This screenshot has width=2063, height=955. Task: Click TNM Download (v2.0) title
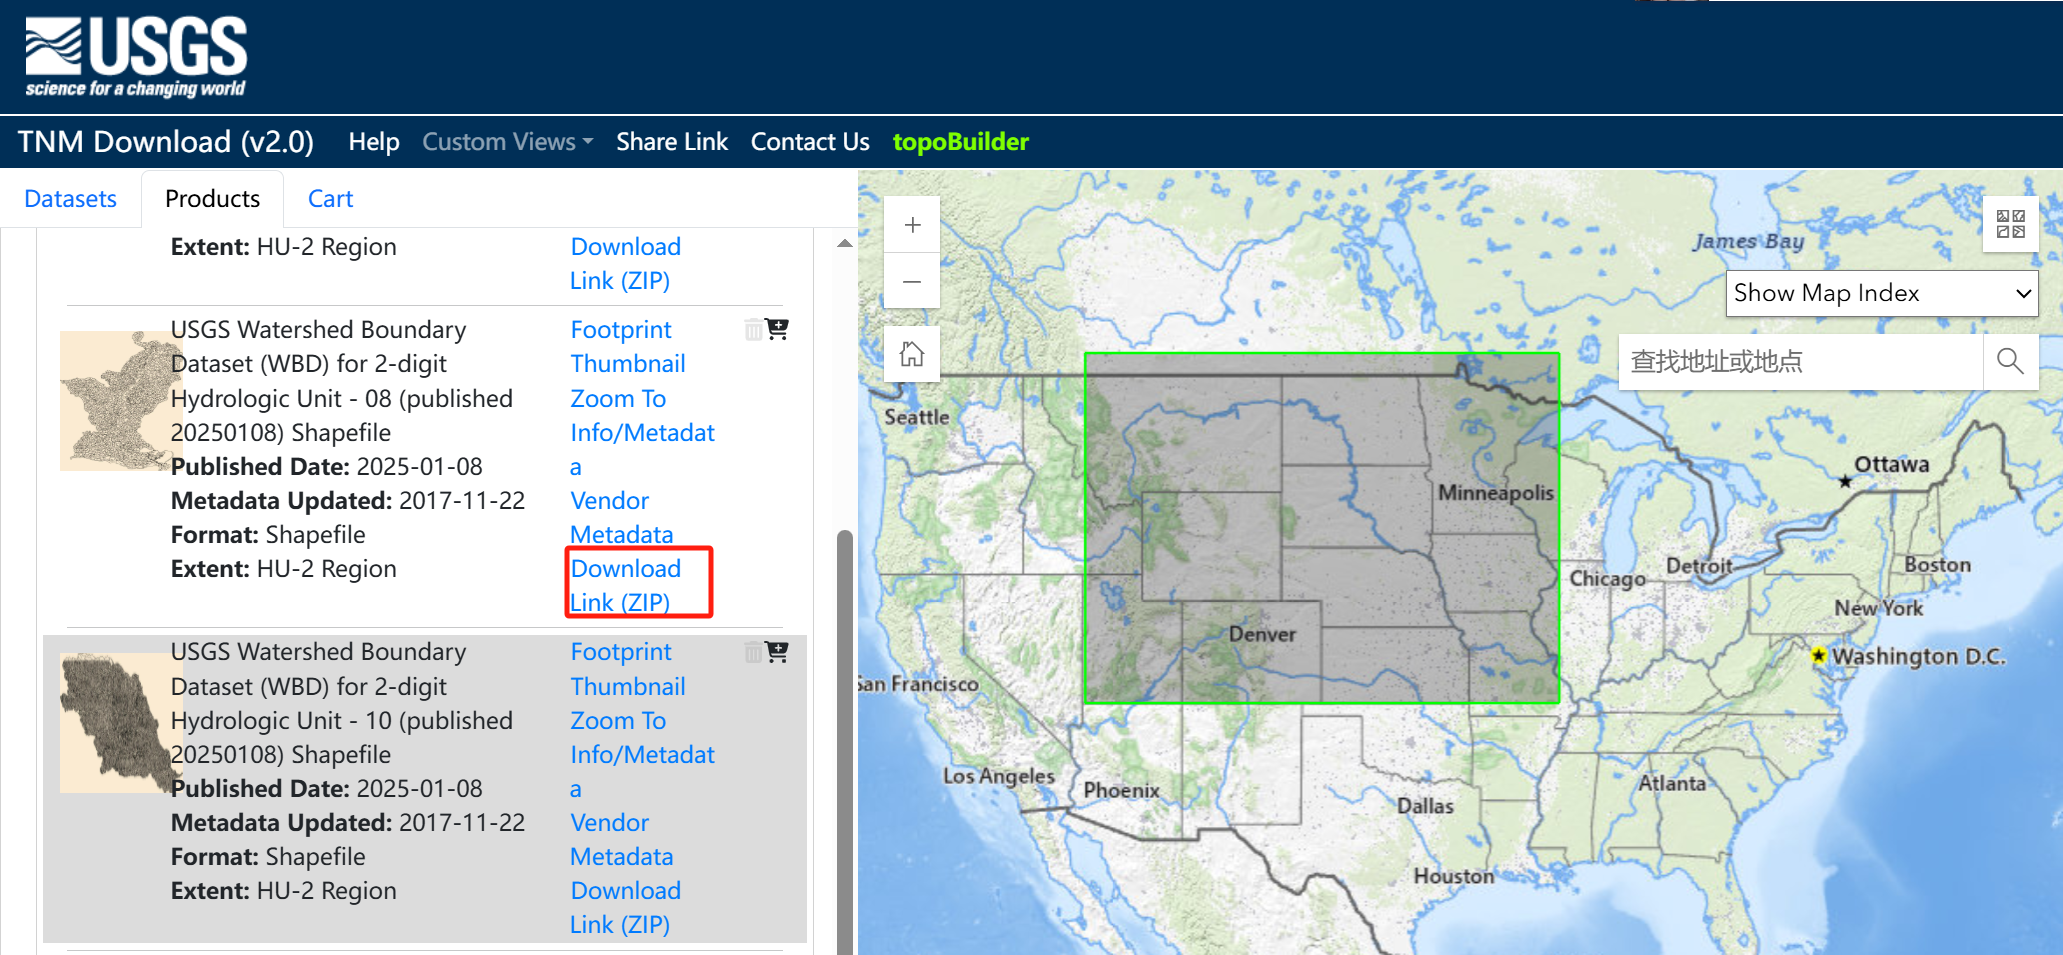(166, 142)
